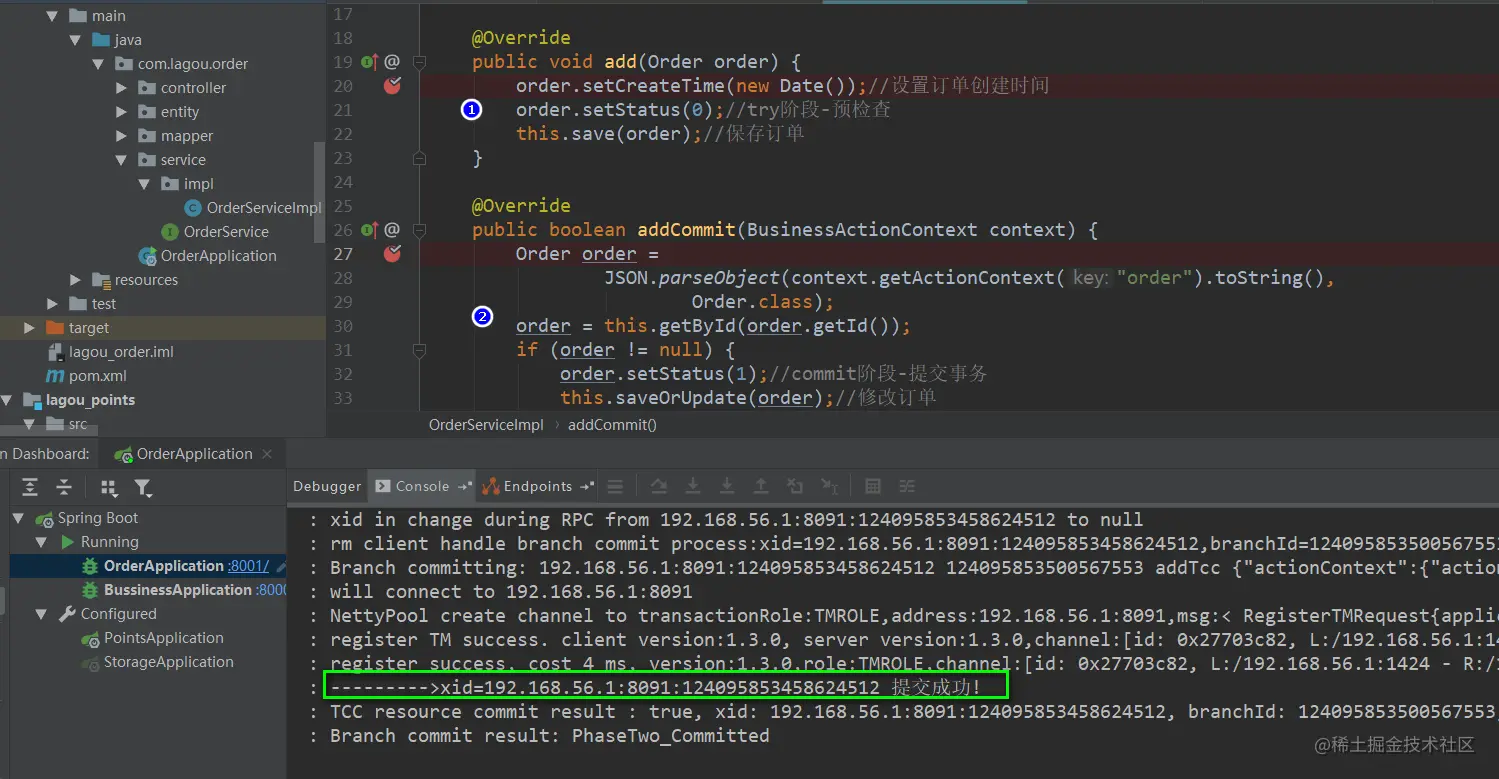Expand the target folder
This screenshot has width=1499, height=779.
29,328
